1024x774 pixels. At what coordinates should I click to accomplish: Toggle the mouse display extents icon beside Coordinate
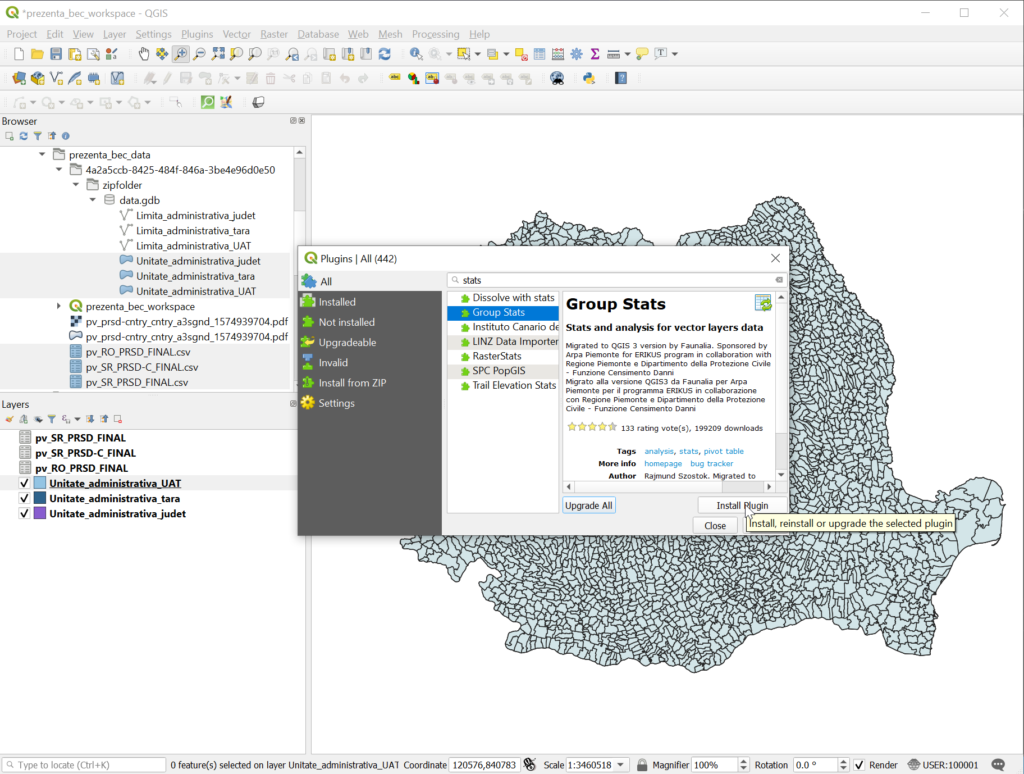tap(530, 765)
